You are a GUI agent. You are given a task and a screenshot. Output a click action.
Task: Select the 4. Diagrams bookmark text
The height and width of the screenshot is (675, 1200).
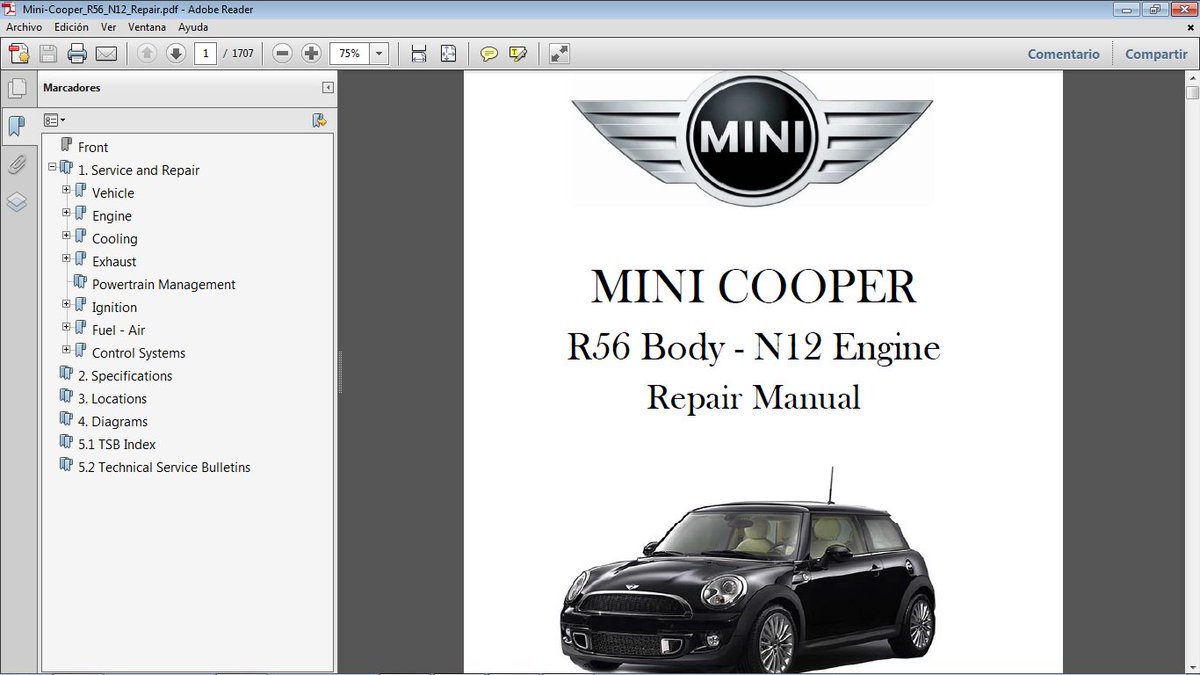tap(112, 422)
